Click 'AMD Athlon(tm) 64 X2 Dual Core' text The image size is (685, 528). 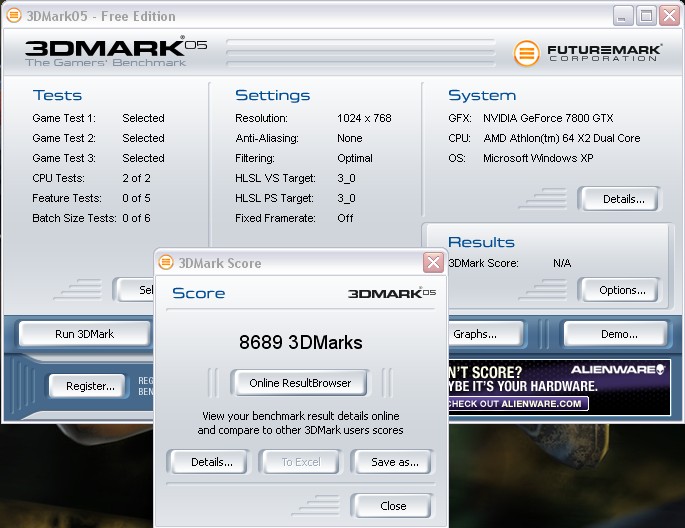click(x=562, y=138)
